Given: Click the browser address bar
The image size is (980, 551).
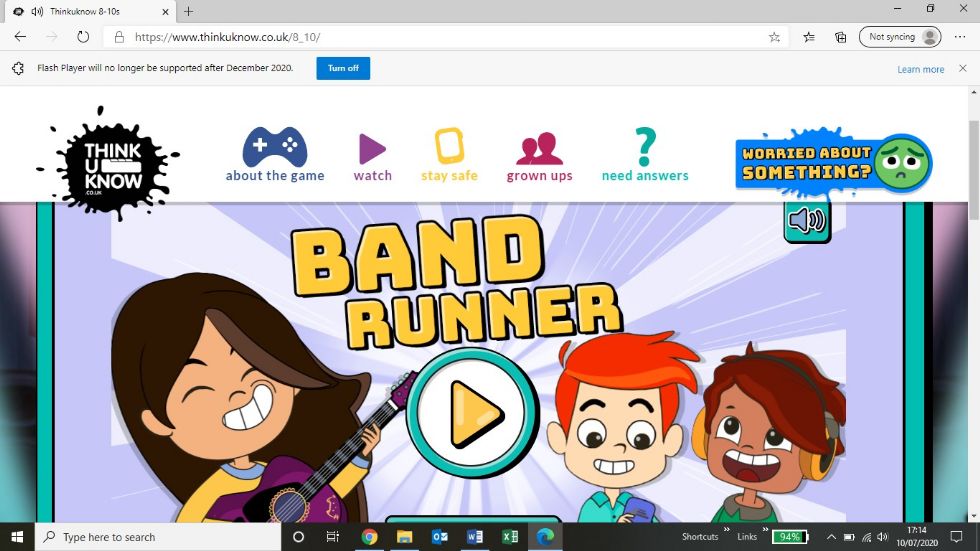Looking at the screenshot, I should point(444,37).
